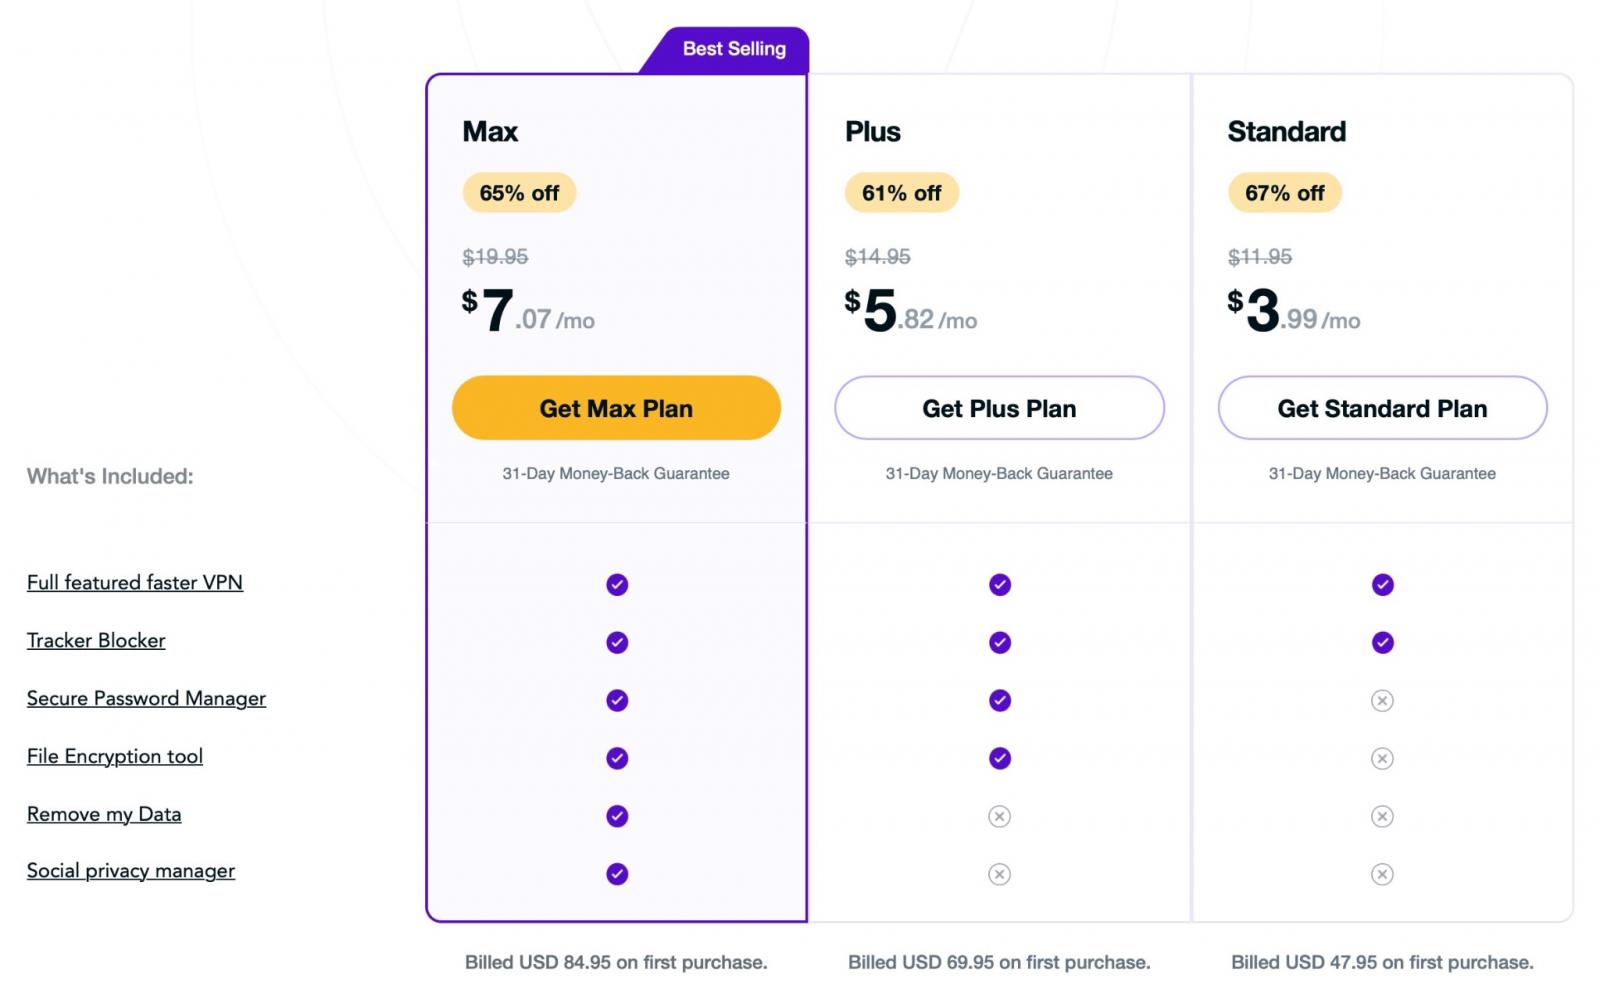The height and width of the screenshot is (989, 1600).
Task: Click the 65% off badge on Max plan
Action: 519,192
